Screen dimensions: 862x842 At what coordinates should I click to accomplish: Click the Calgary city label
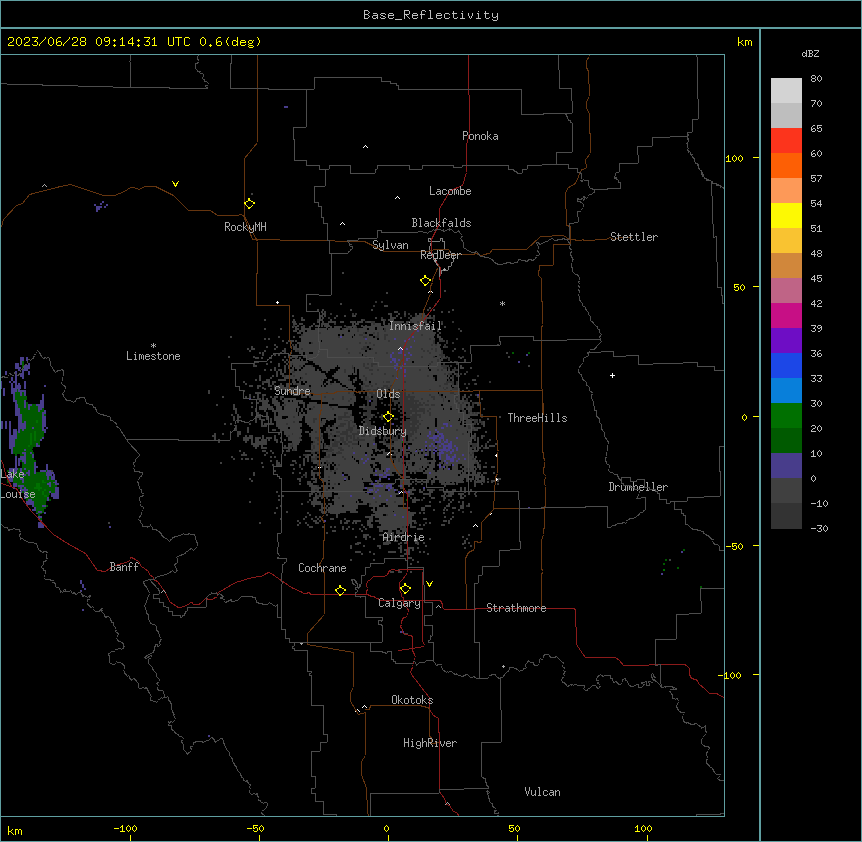click(399, 603)
